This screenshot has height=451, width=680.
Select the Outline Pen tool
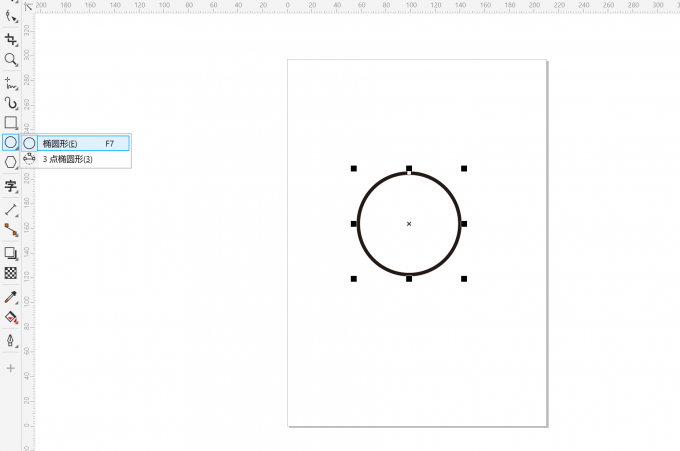pos(11,341)
